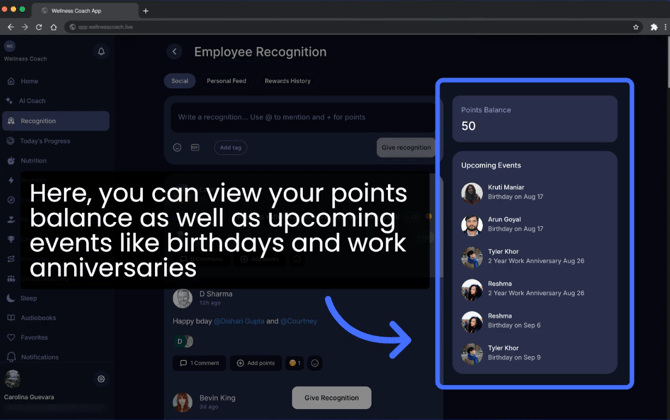Select Tyler Khor work anniversary event
The height and width of the screenshot is (420, 670).
coord(535,256)
